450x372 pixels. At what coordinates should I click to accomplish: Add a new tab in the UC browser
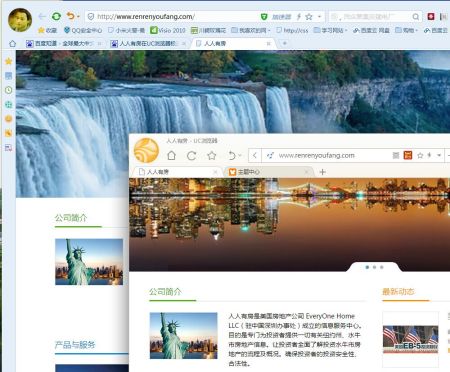pyautogui.click(x=322, y=172)
